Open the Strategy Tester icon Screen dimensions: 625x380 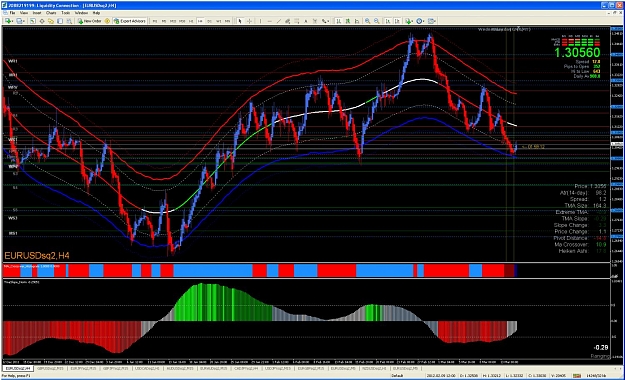pyautogui.click(x=69, y=21)
